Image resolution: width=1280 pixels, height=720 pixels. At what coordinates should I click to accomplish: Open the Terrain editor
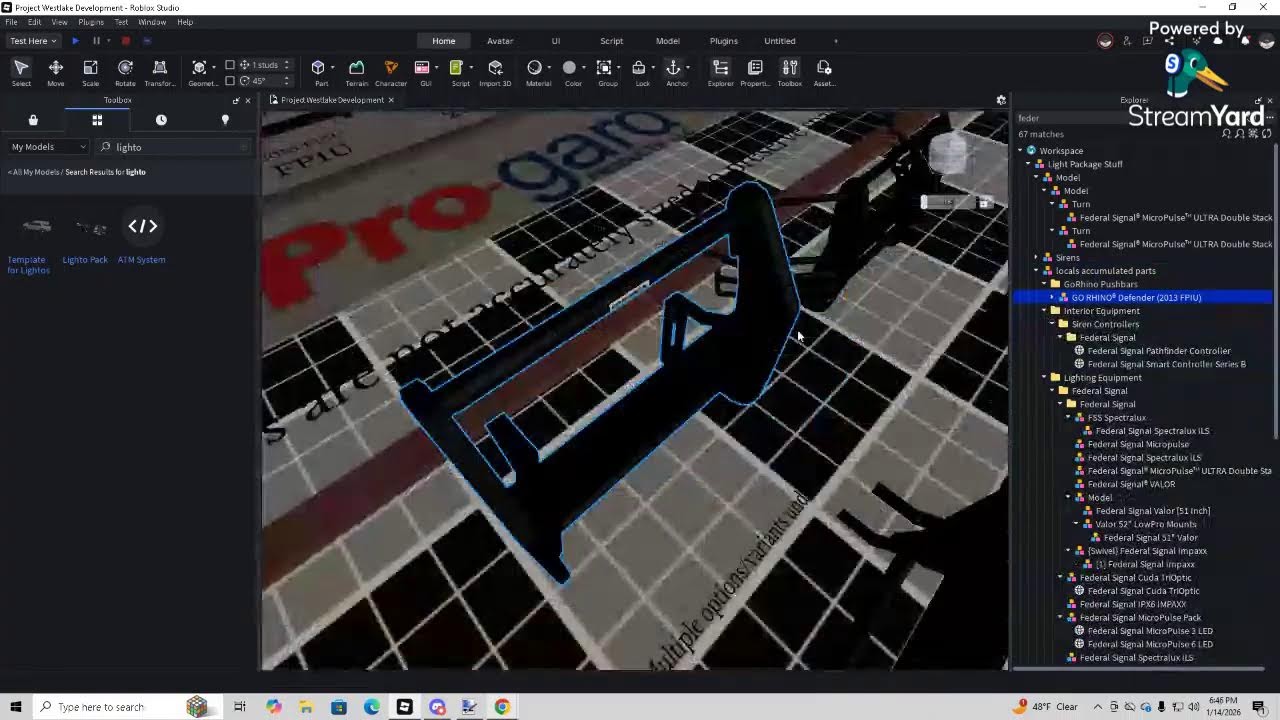coord(356,72)
